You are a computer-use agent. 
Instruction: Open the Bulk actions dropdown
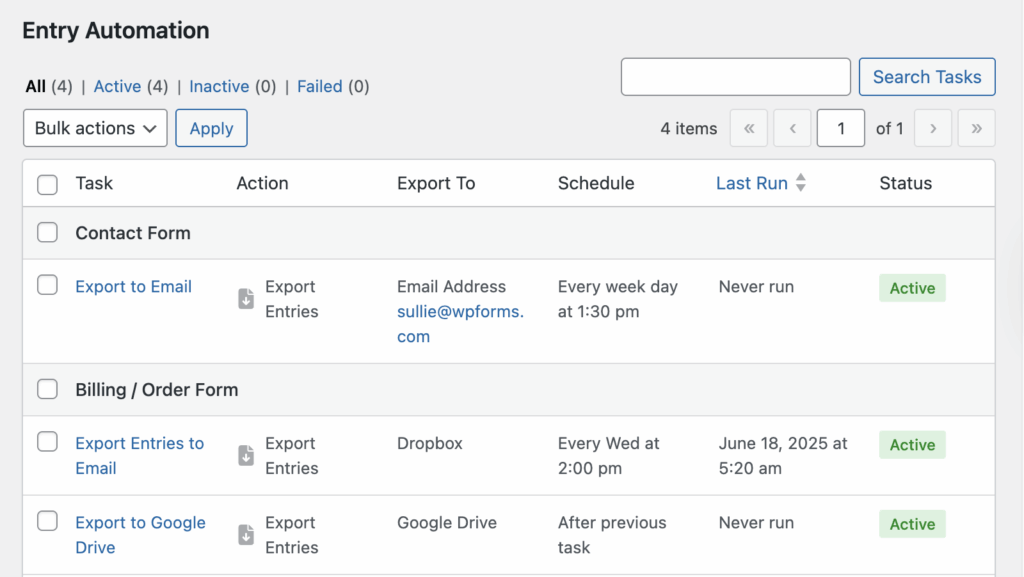click(95, 128)
